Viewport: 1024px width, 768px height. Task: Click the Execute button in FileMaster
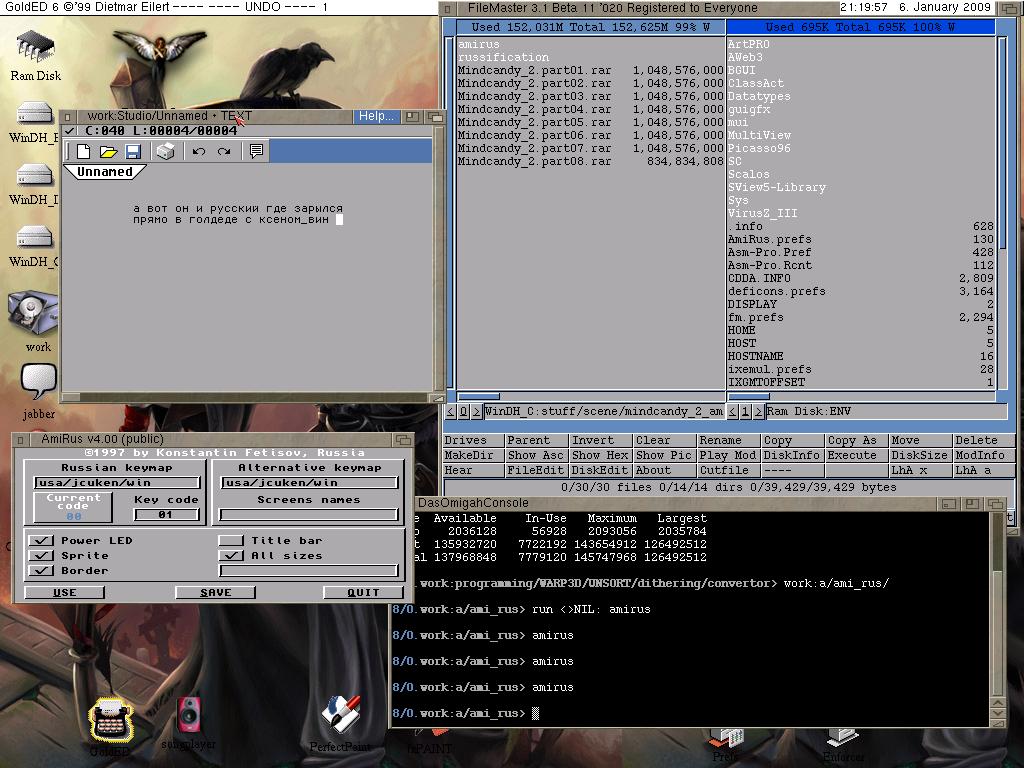pyautogui.click(x=857, y=455)
